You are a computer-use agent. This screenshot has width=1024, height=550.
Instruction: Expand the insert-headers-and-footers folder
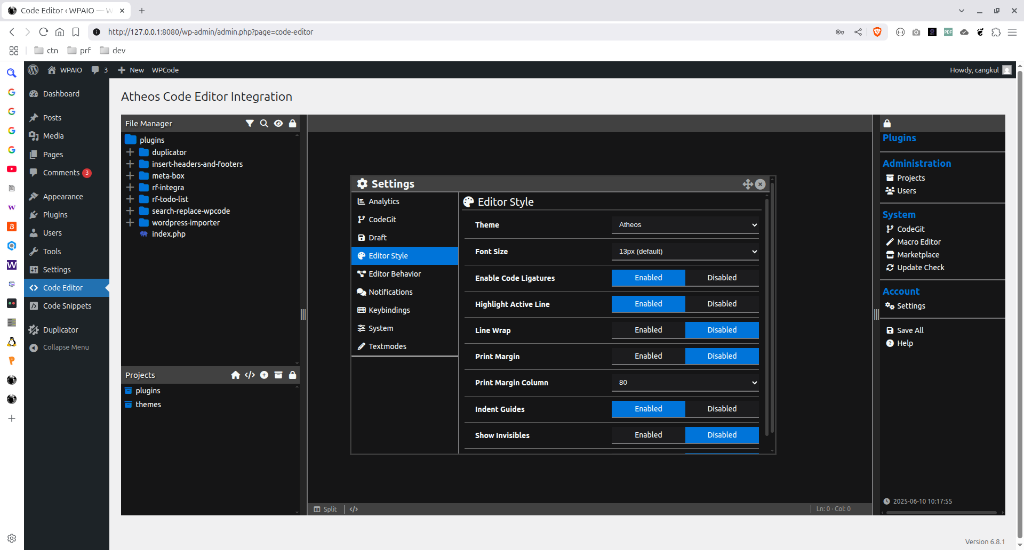130,164
